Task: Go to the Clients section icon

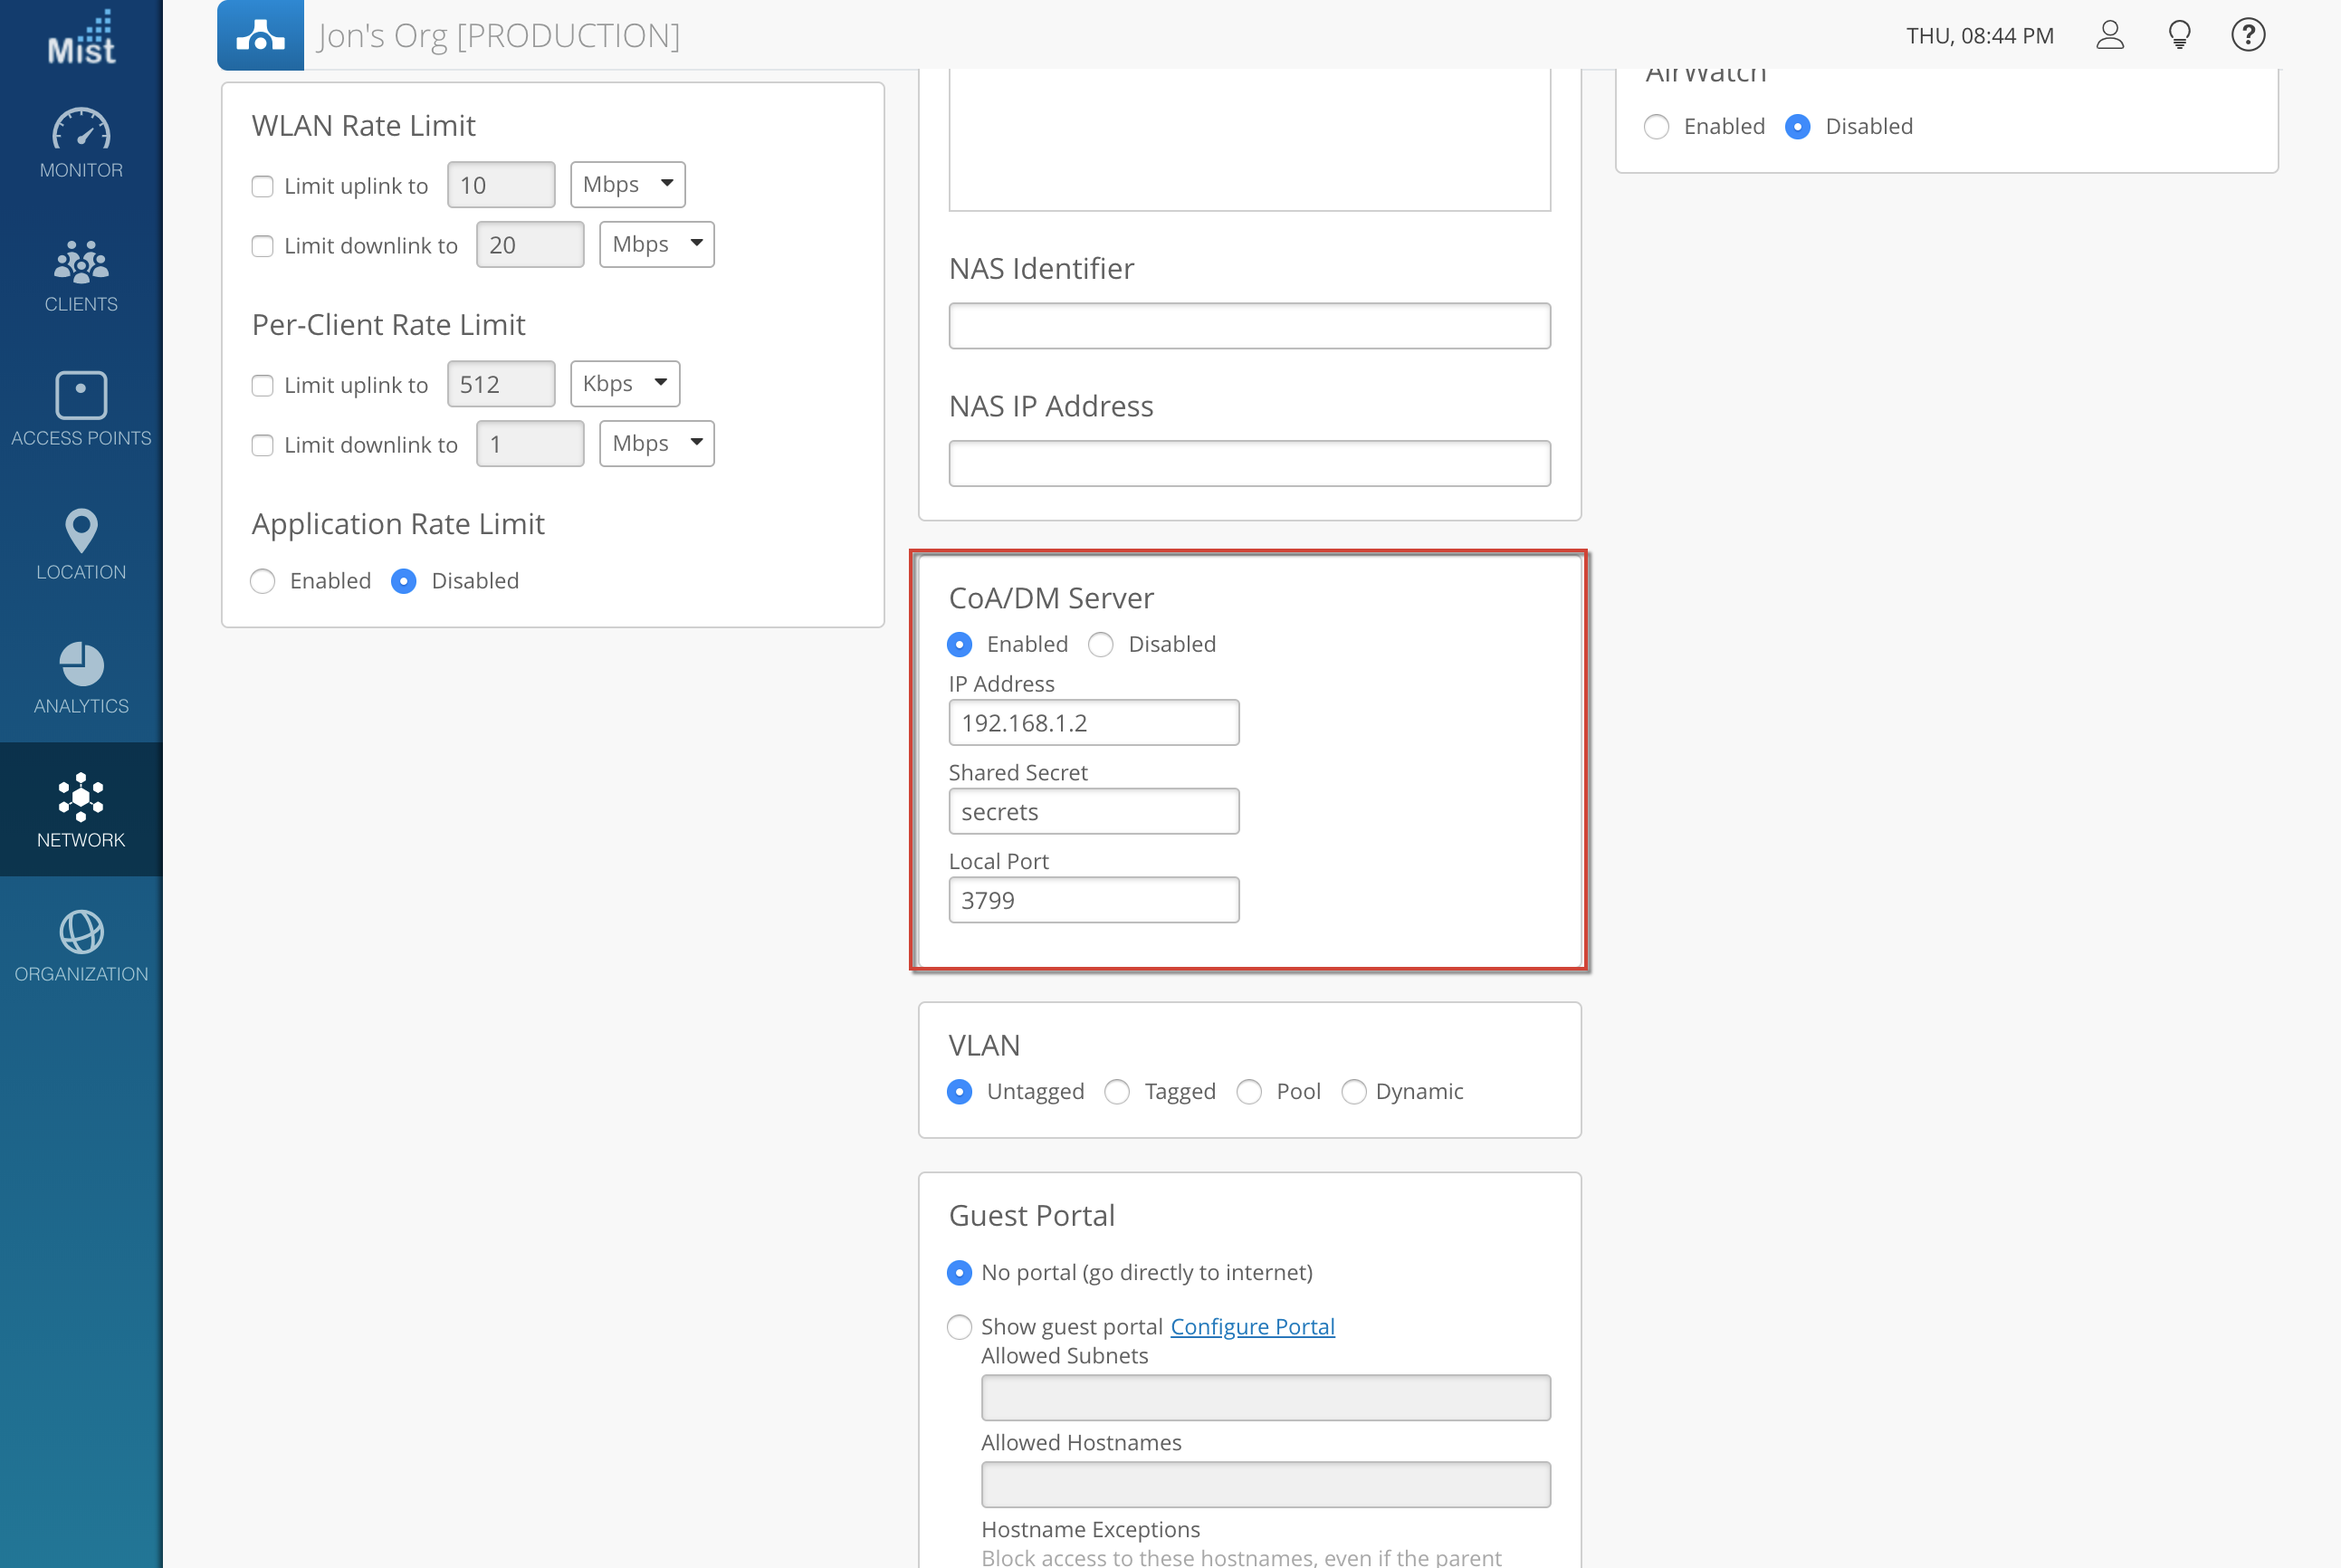Action: (x=81, y=263)
